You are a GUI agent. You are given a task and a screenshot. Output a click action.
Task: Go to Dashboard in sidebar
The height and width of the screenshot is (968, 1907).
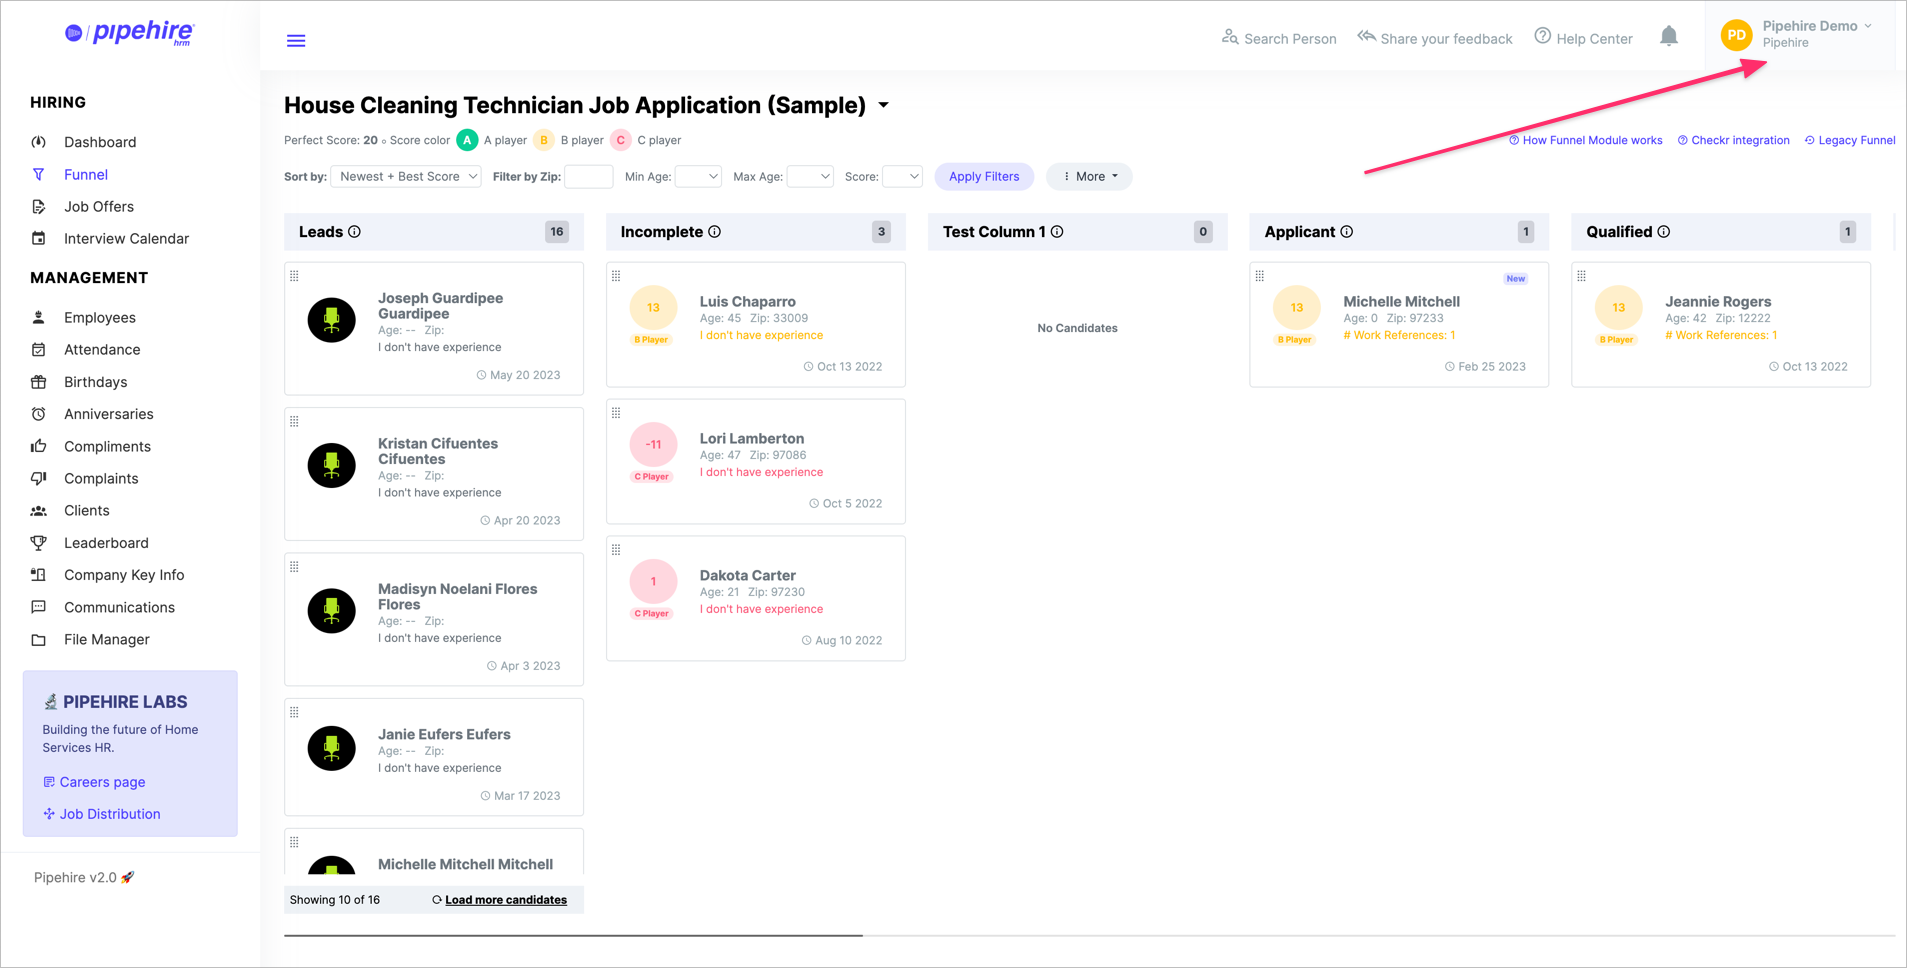(x=100, y=143)
